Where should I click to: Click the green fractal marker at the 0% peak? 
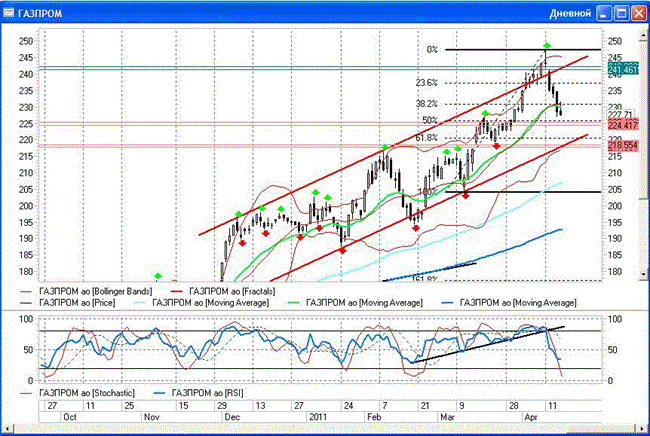coord(547,46)
